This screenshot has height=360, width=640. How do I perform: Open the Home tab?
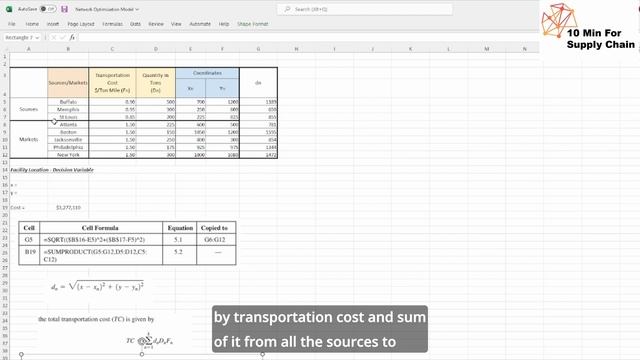click(x=32, y=24)
